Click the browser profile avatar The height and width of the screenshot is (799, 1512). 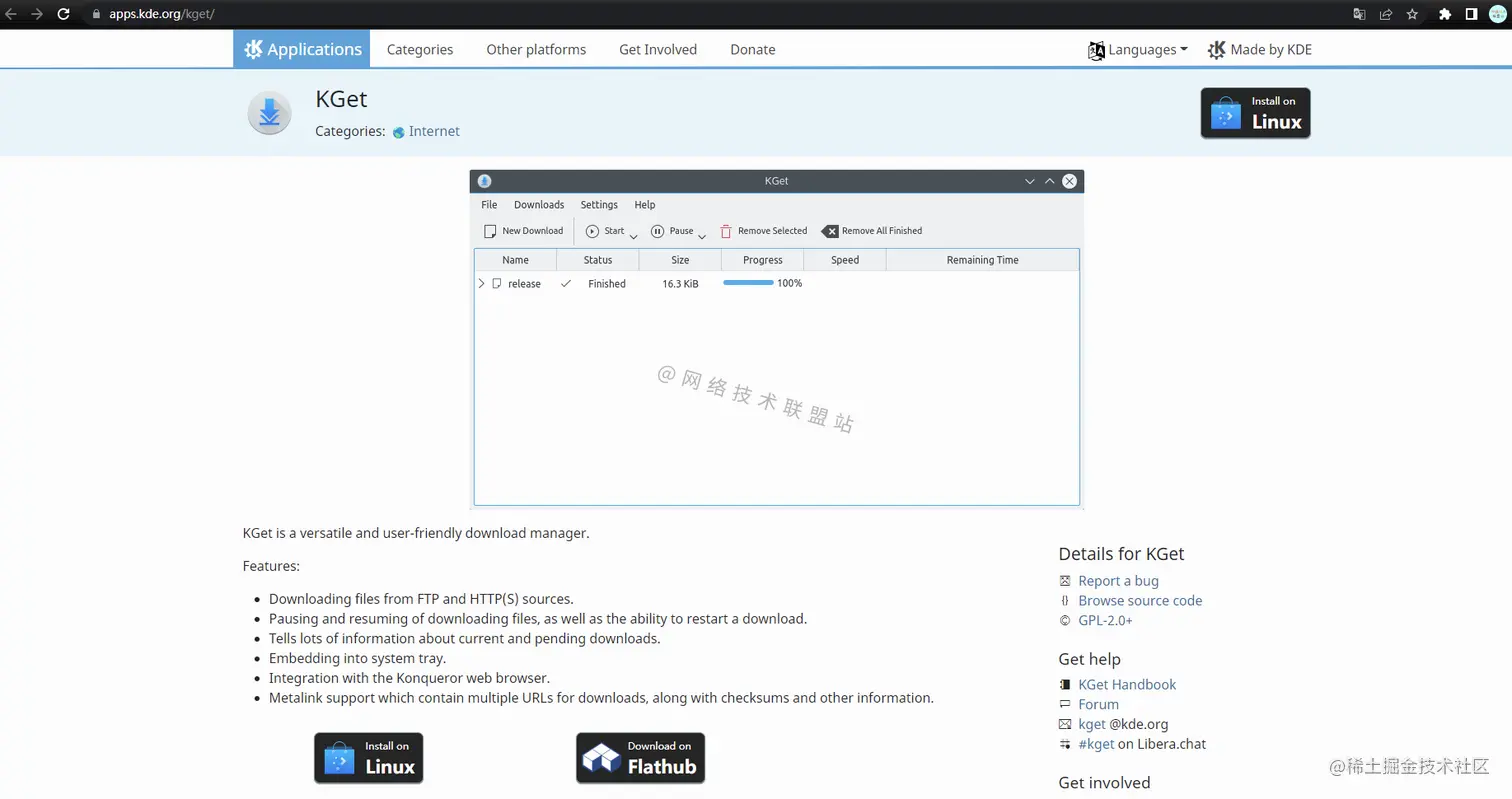[x=1497, y=14]
